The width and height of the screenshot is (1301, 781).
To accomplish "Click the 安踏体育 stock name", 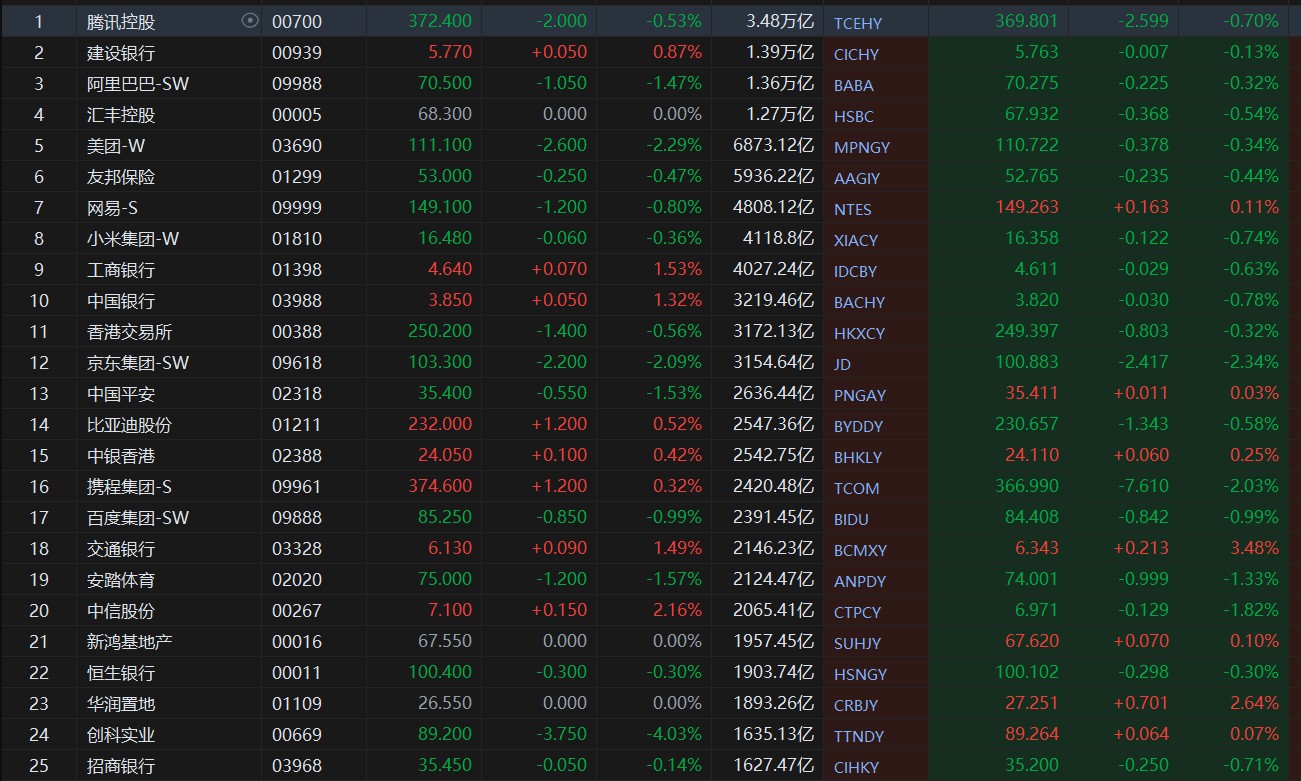I will pyautogui.click(x=121, y=580).
